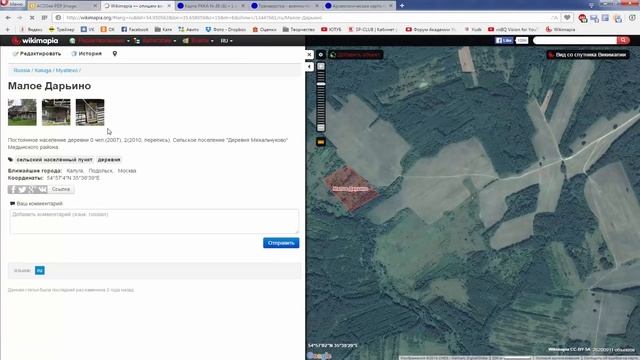
Task: Click the location pin icon
Action: pos(115,54)
